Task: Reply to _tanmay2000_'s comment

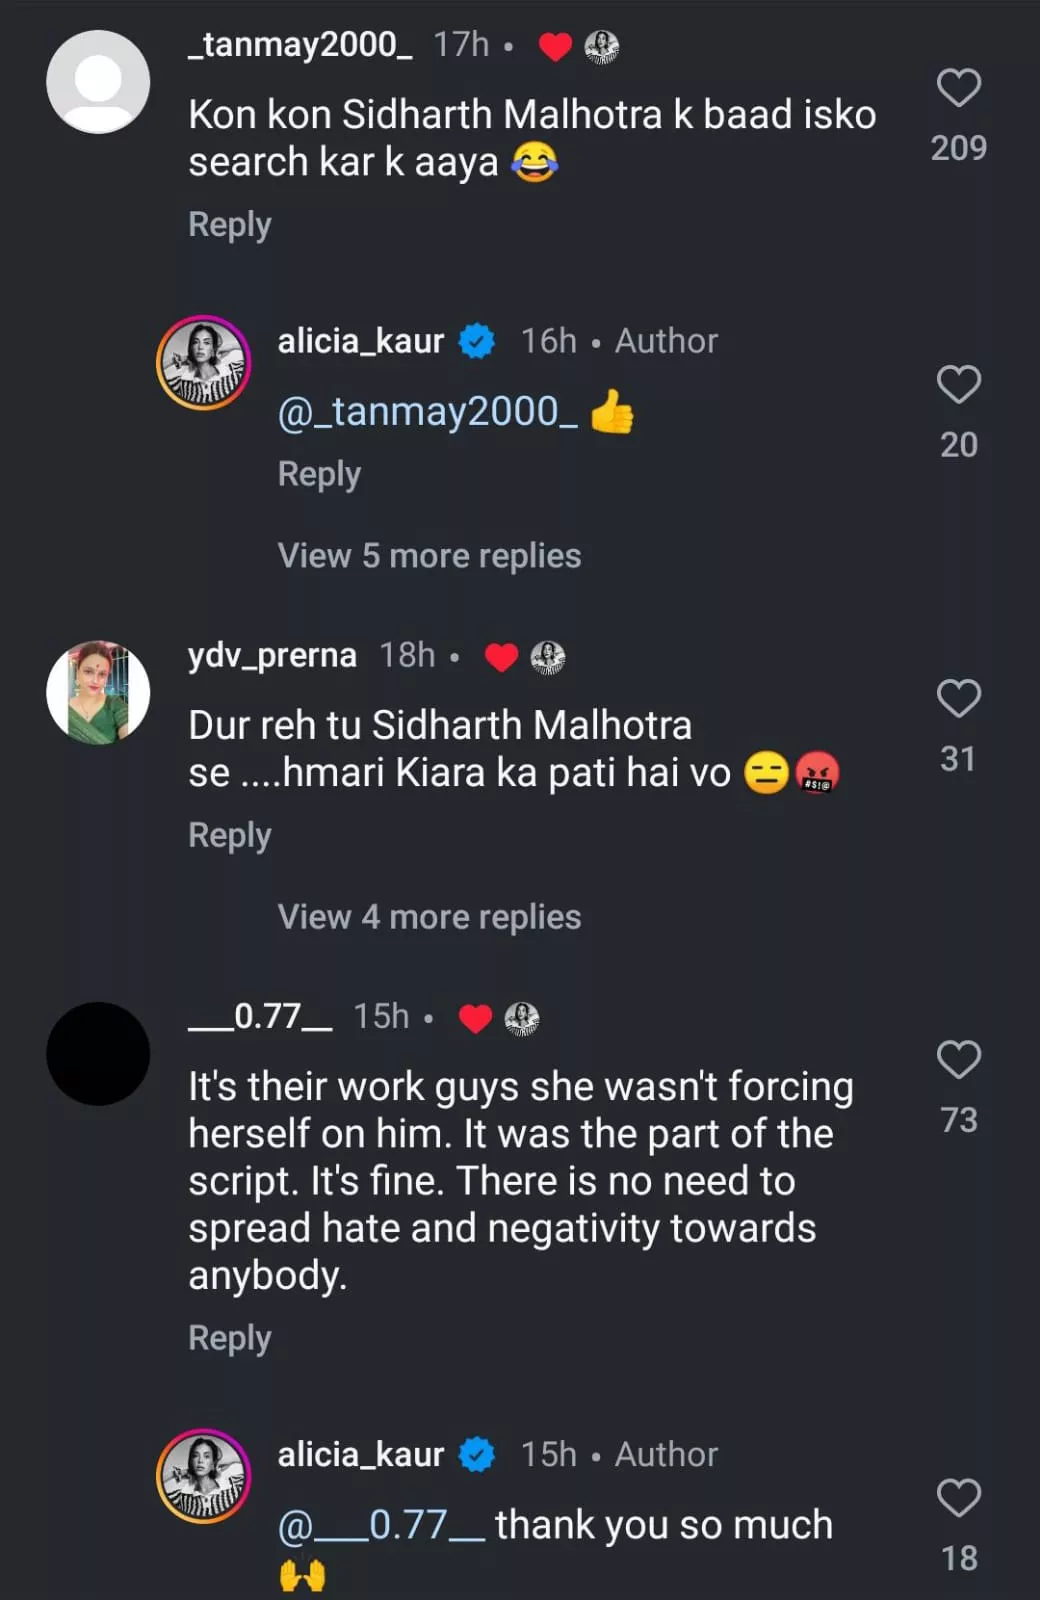Action: 230,225
